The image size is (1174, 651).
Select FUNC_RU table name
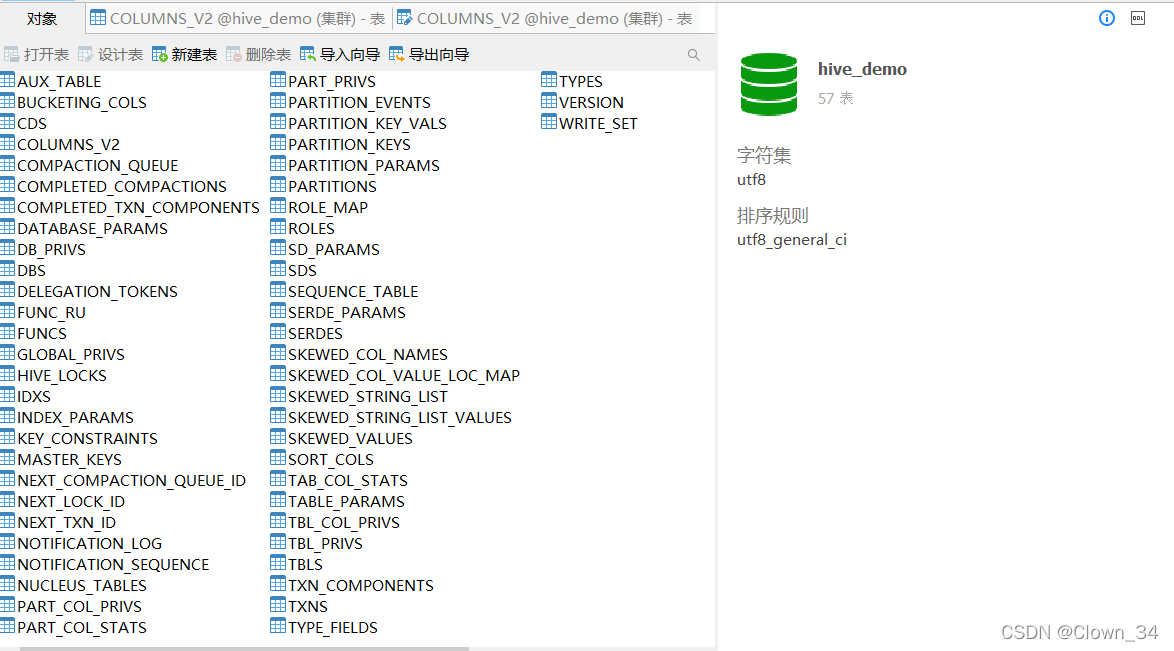[x=52, y=312]
